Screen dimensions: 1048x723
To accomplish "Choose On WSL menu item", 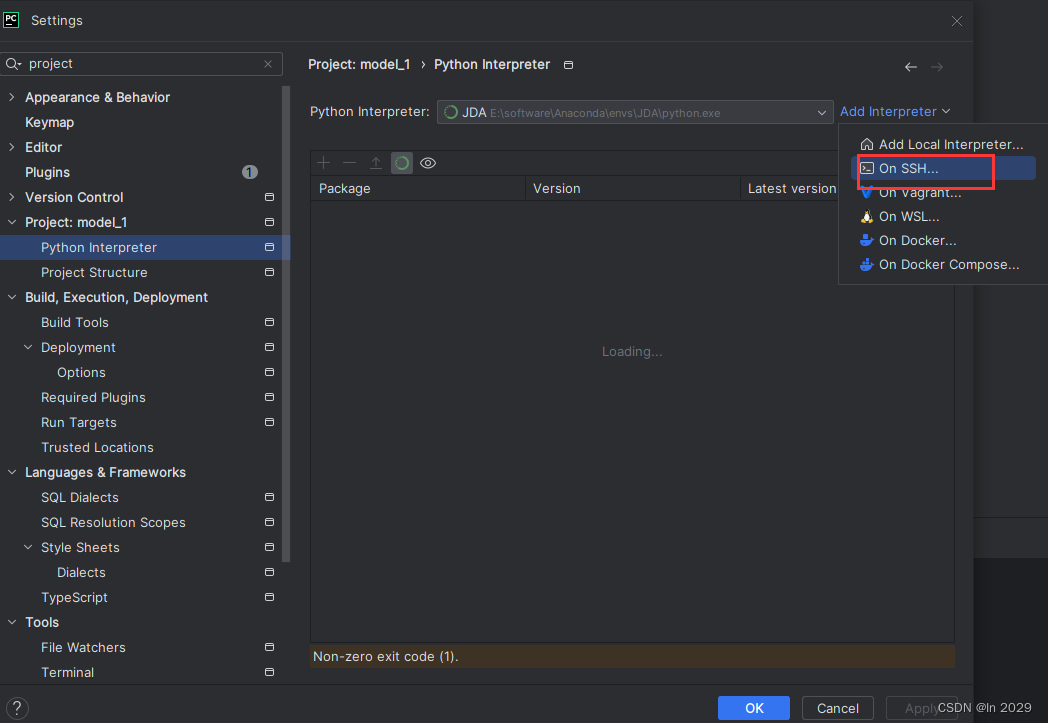I will pos(943,216).
